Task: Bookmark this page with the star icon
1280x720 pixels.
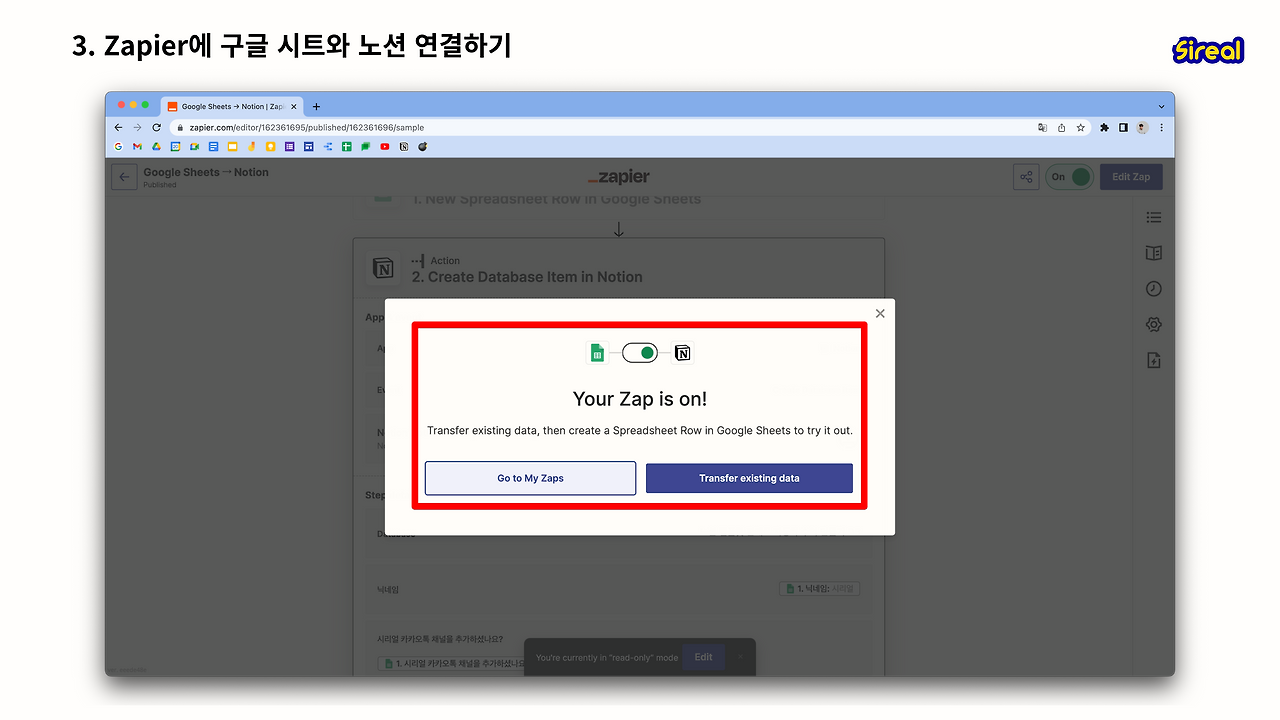Action: (1080, 128)
